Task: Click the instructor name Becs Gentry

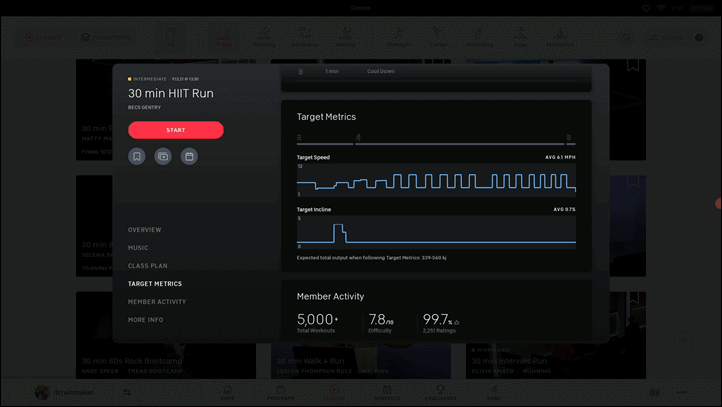Action: coord(145,107)
